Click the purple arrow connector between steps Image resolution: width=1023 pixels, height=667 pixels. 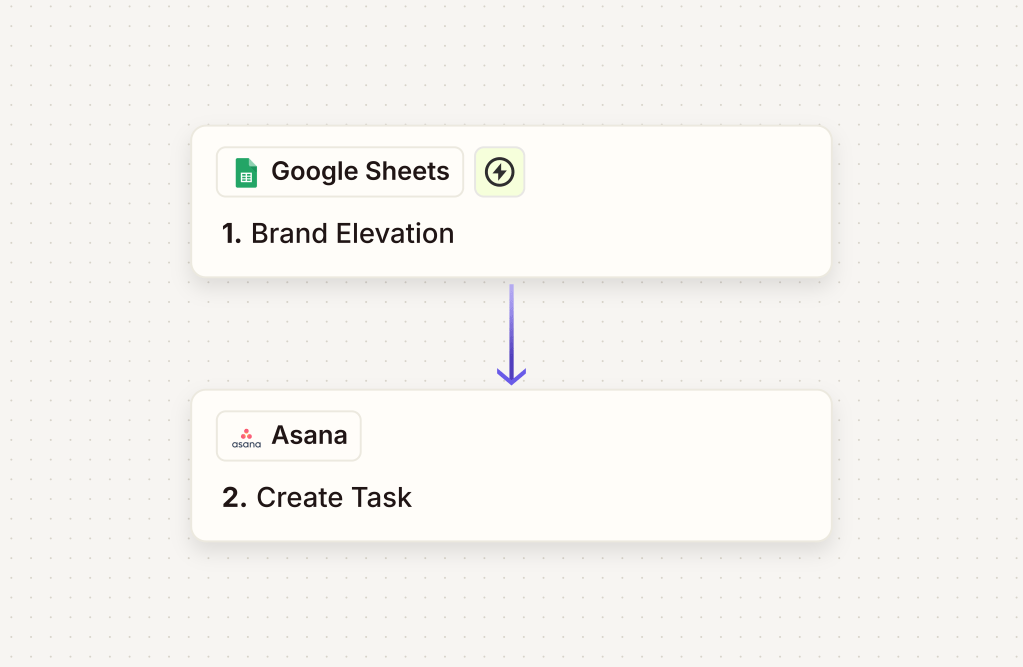point(511,325)
